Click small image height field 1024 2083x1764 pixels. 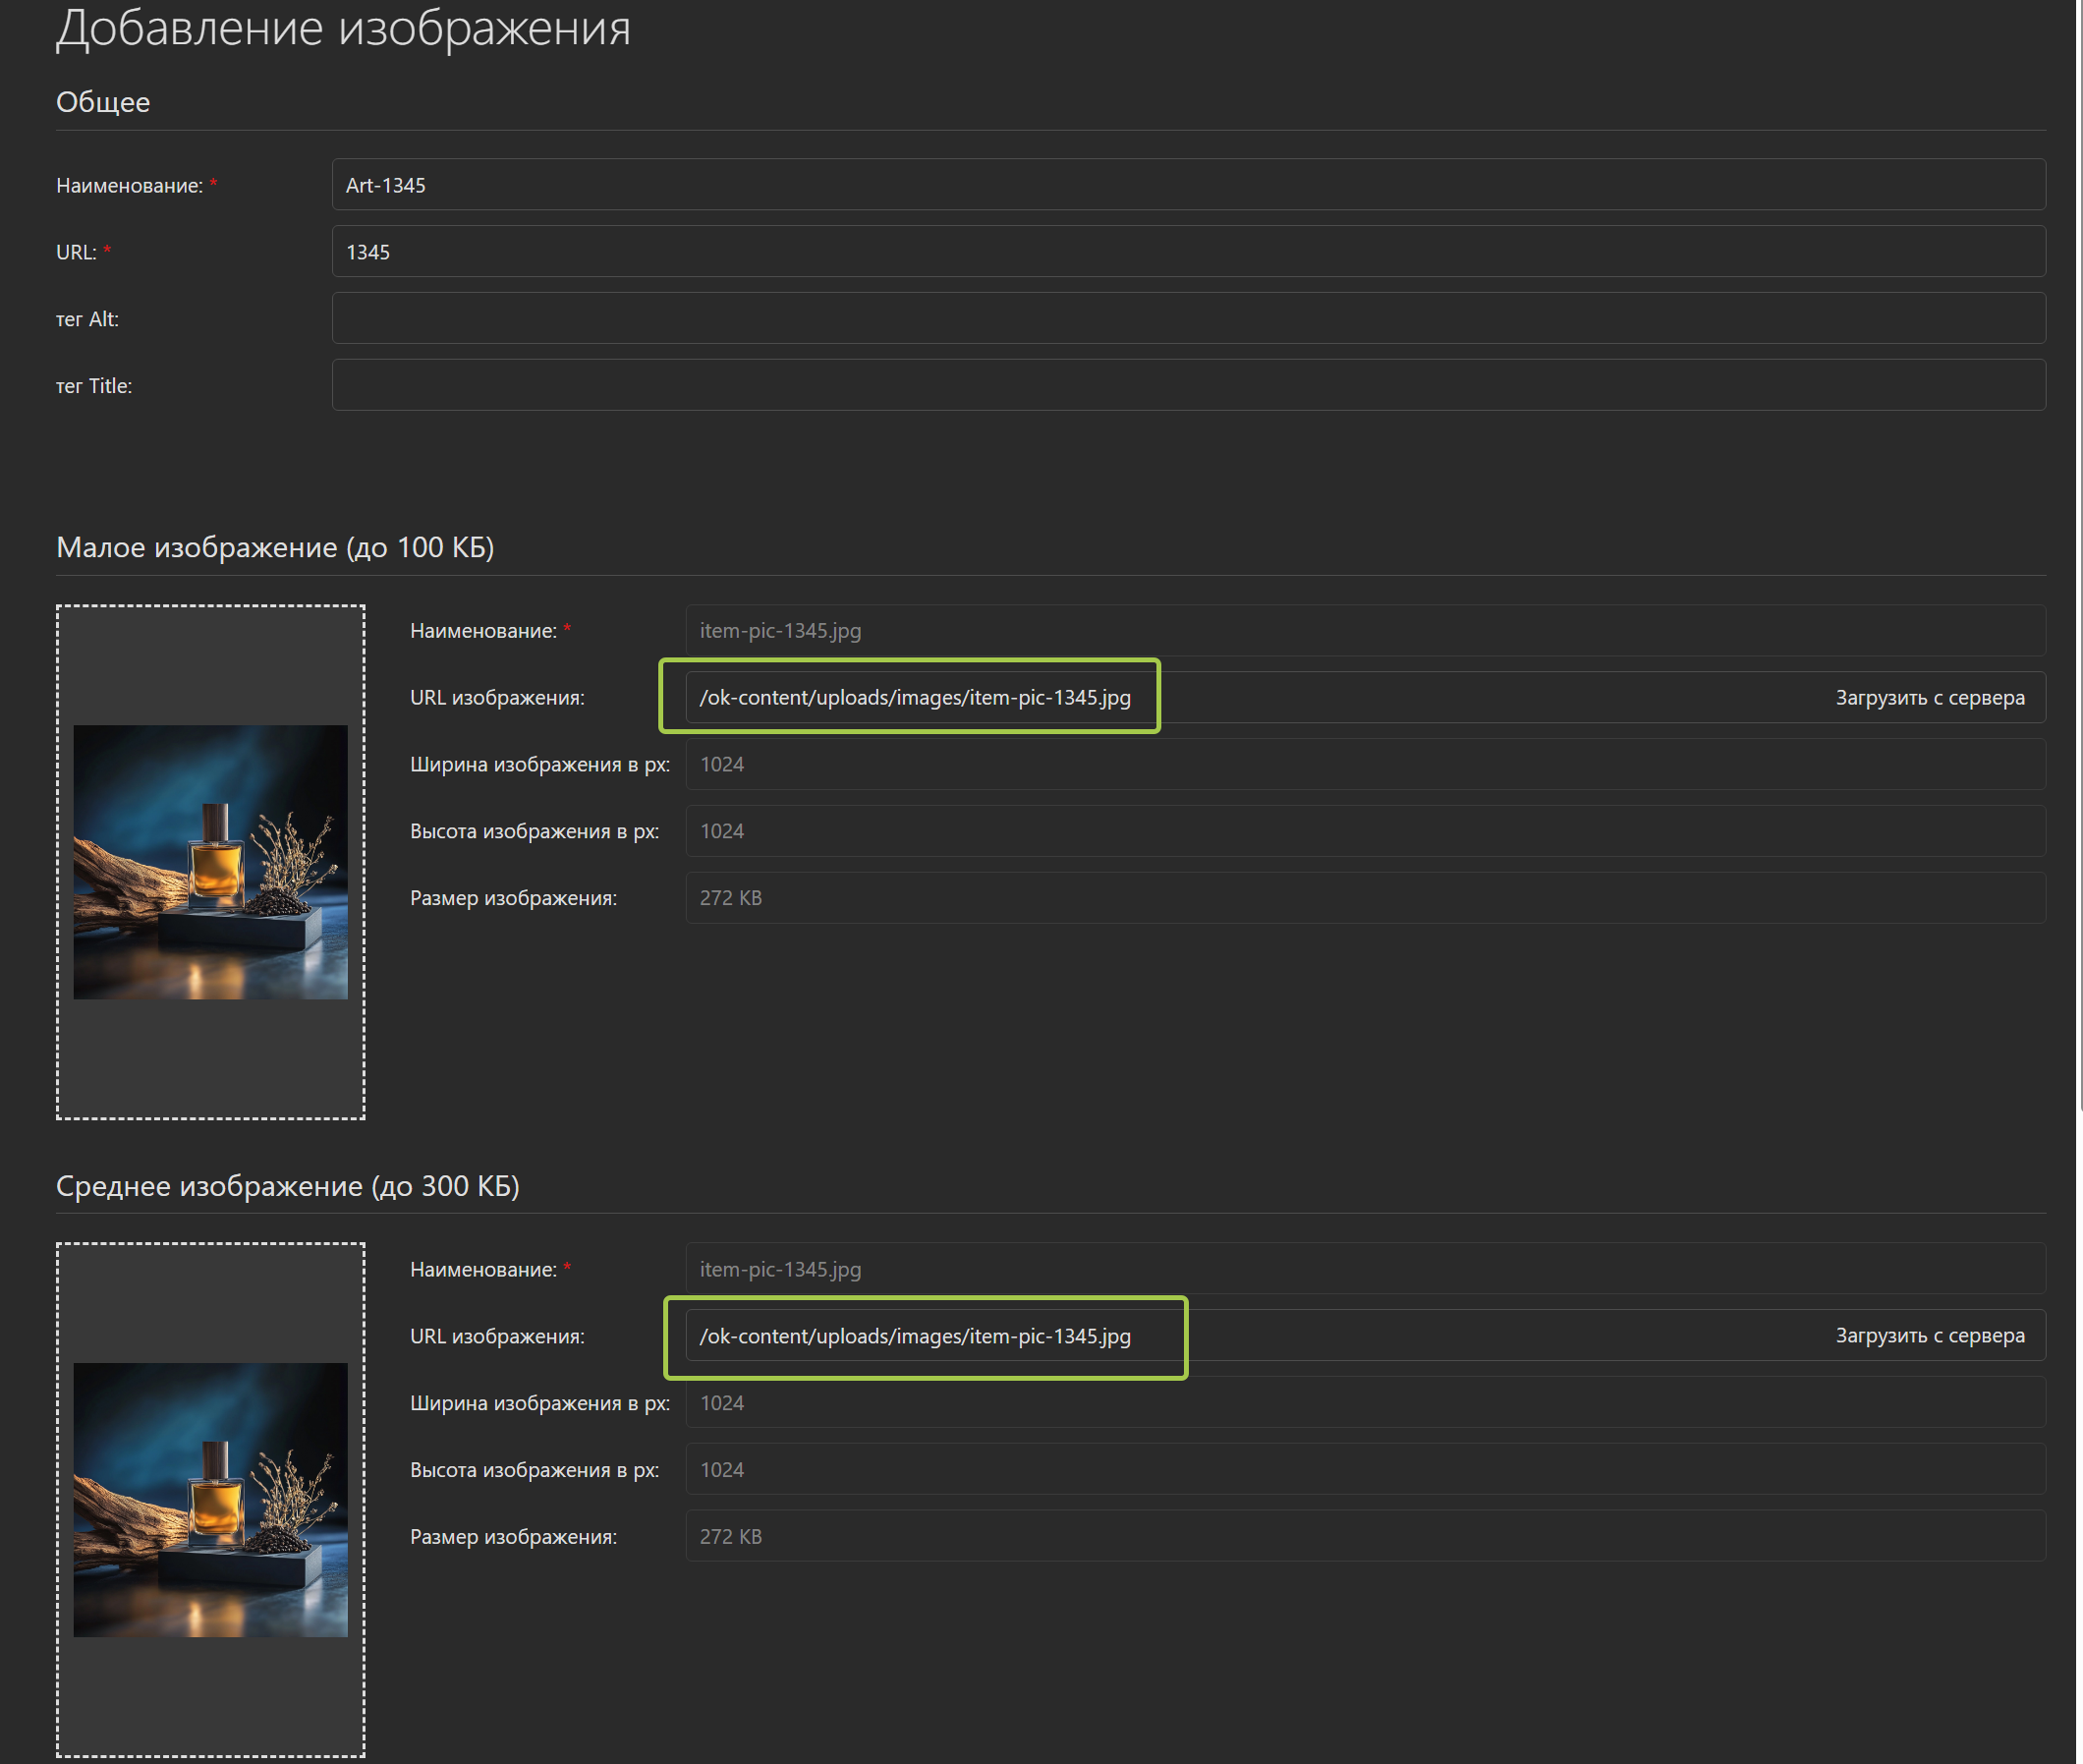tap(1364, 832)
